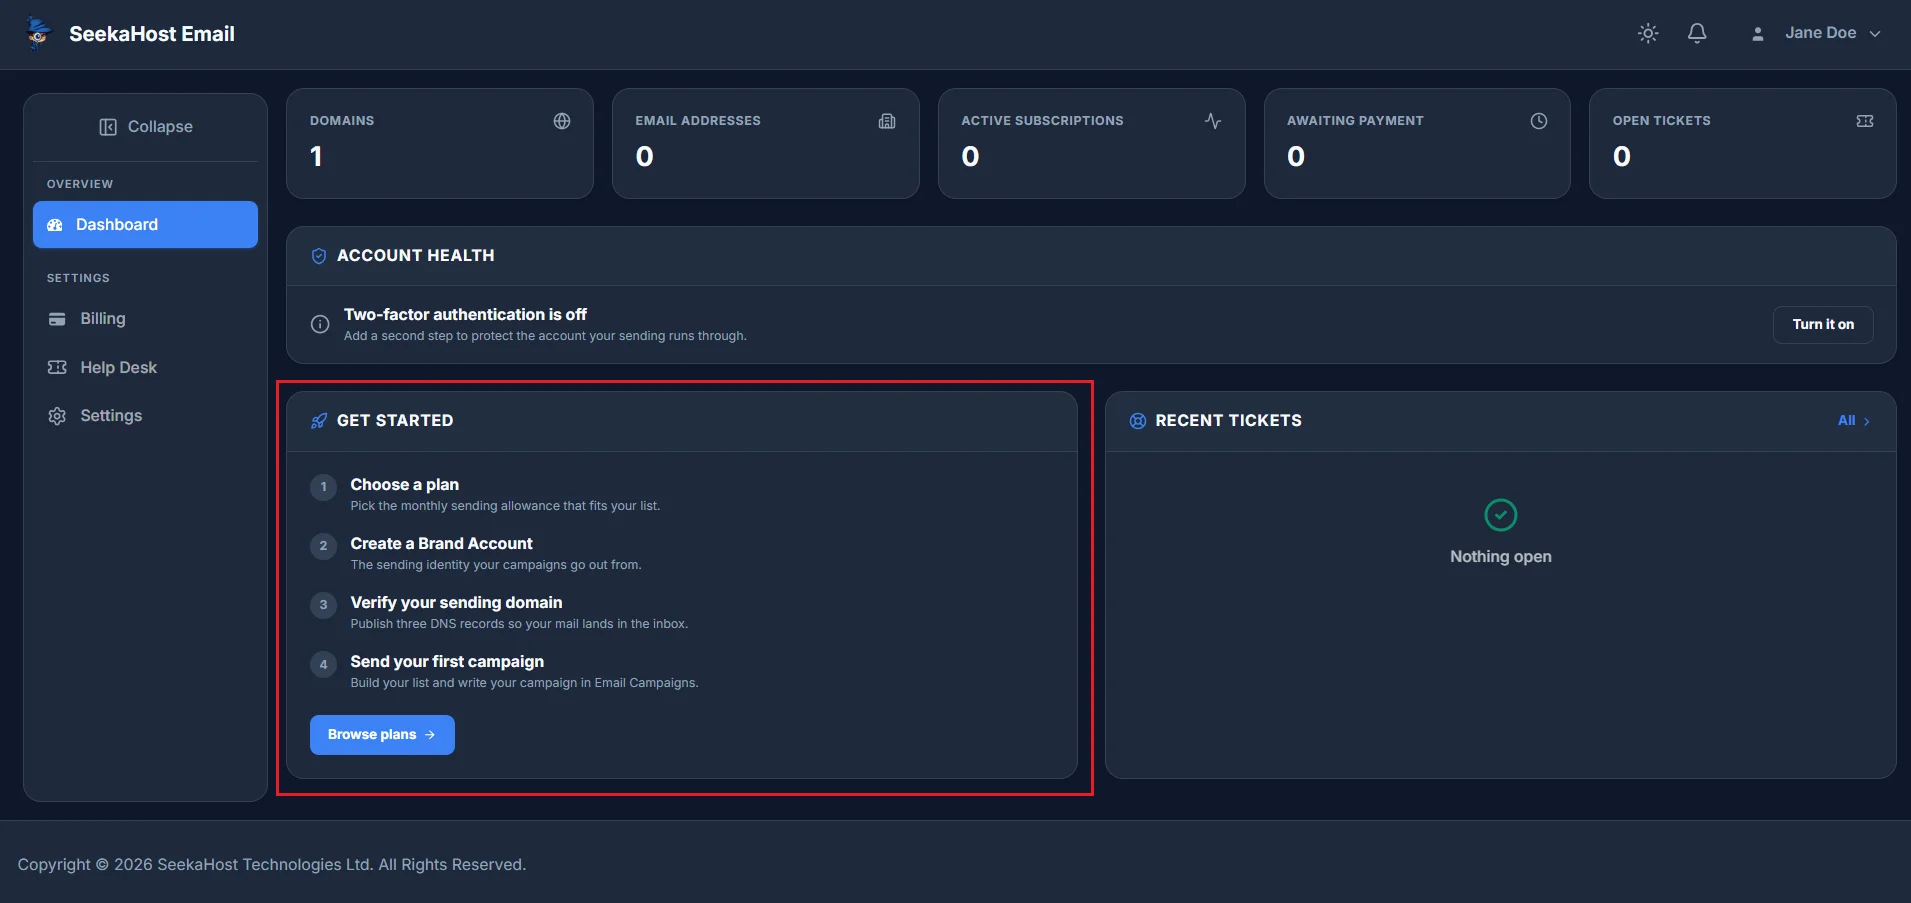Click the info icon for two-factor notice
The width and height of the screenshot is (1911, 903).
[x=320, y=324]
